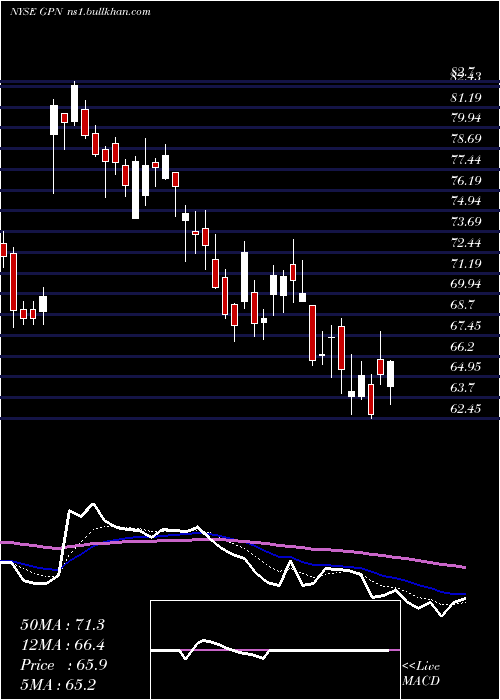Click the 74.94 price level label
500x700 pixels.
click(467, 201)
